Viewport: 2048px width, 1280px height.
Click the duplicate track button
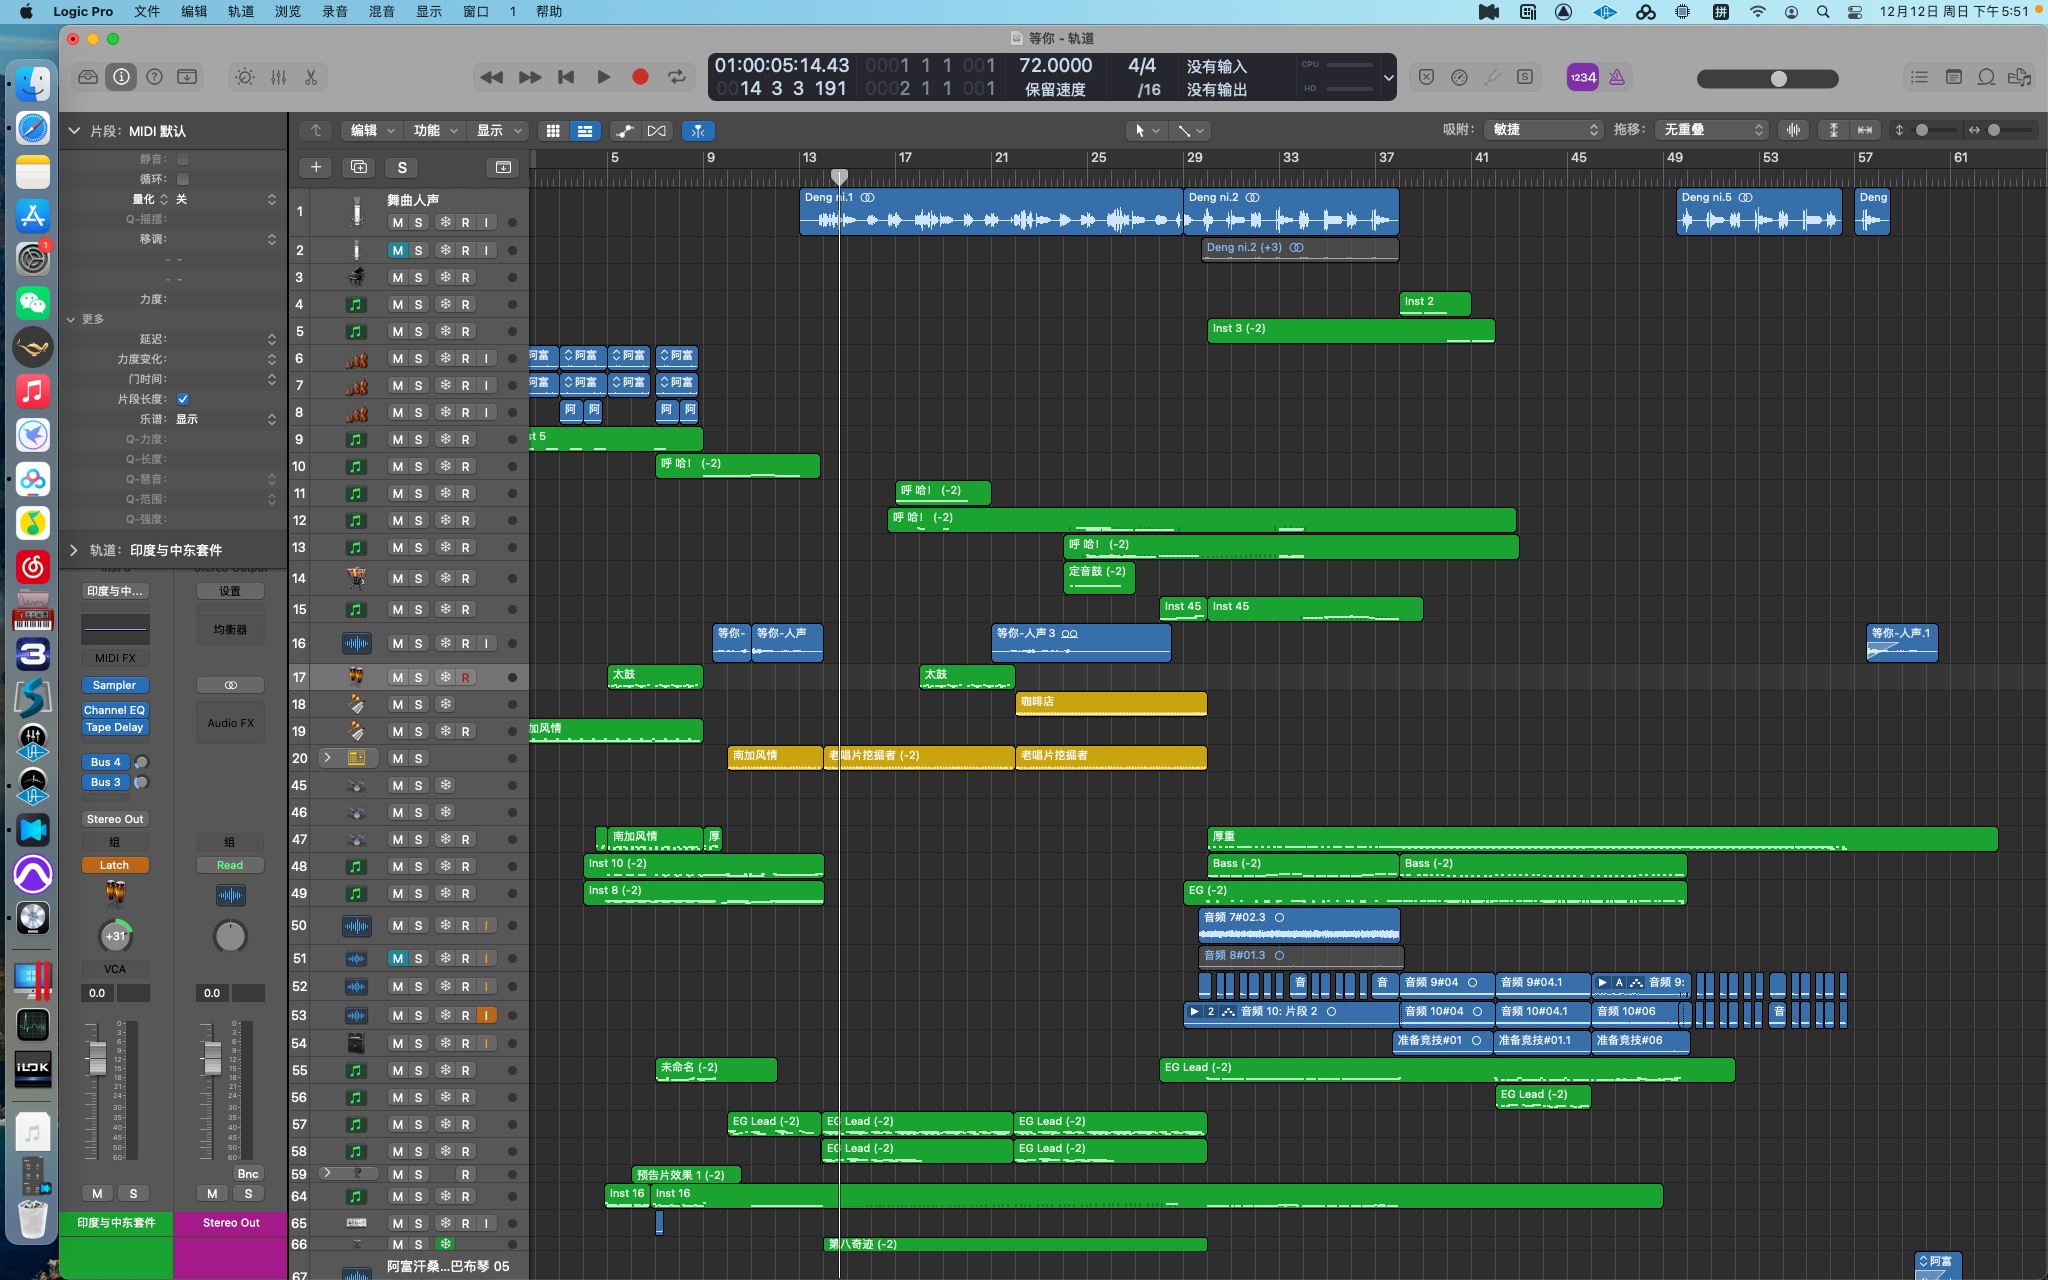(x=359, y=167)
